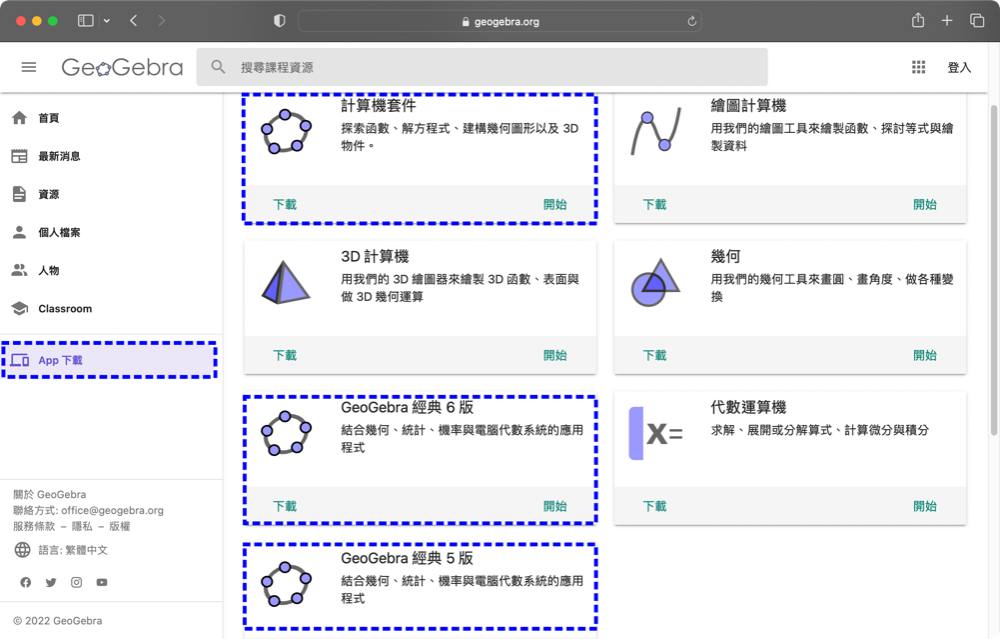Click 開始 for 3D 計算機
1000x639 pixels.
pyautogui.click(x=555, y=355)
